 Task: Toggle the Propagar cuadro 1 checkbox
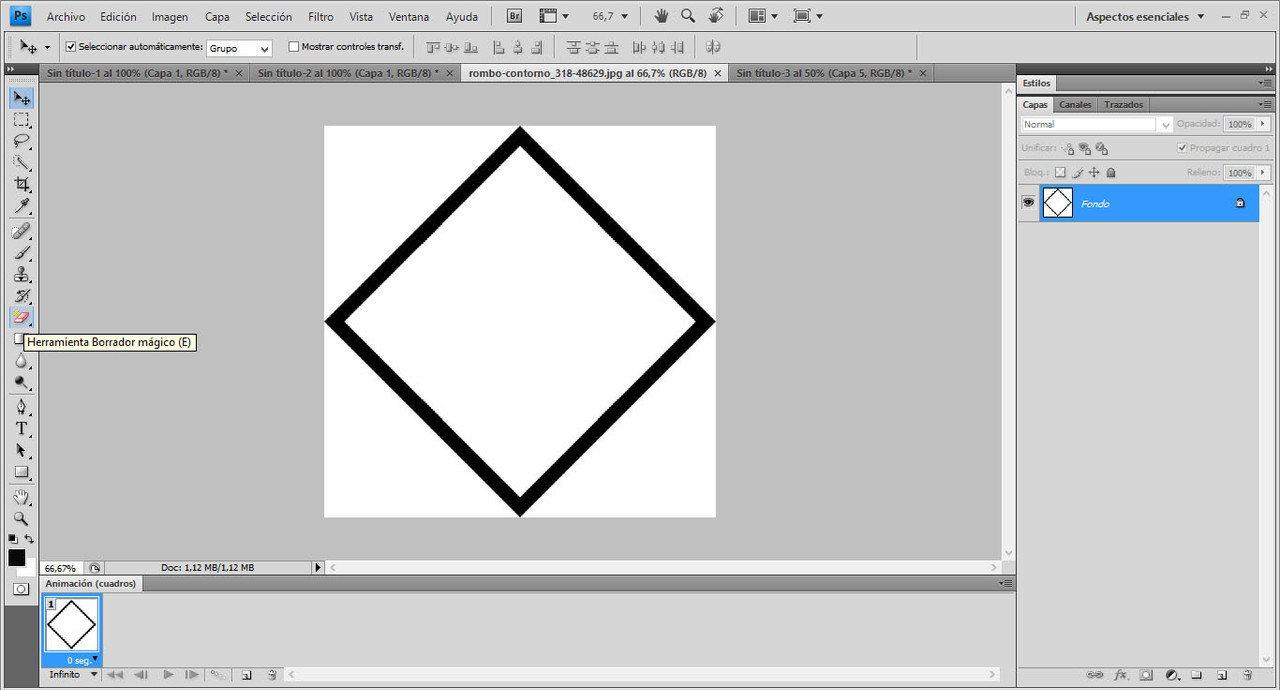pos(1183,148)
